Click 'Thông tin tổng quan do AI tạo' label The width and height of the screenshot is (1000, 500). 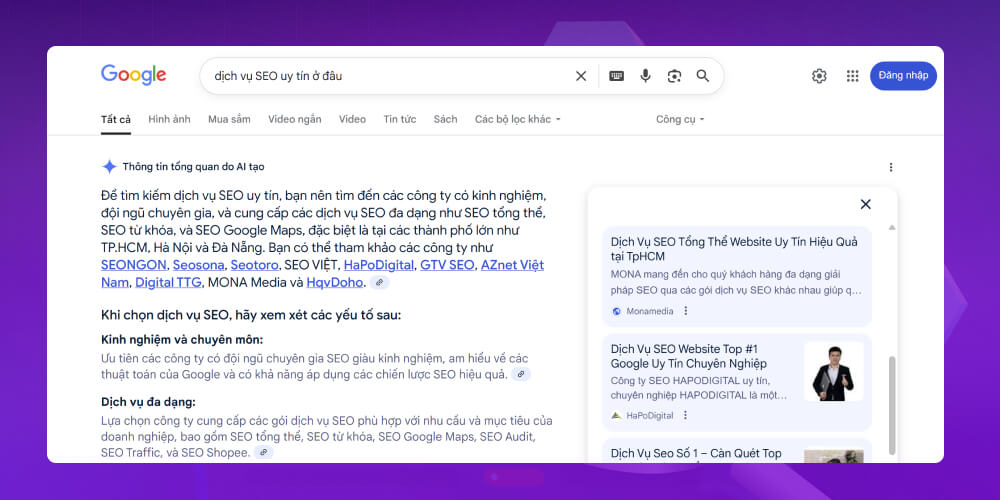point(193,167)
